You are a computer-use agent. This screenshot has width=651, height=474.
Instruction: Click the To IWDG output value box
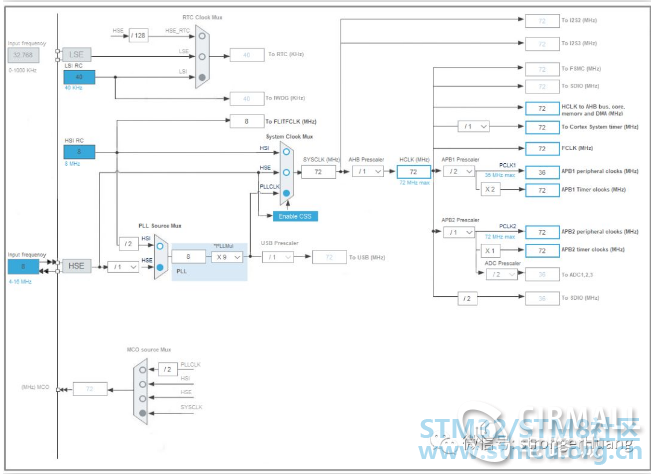(x=247, y=99)
